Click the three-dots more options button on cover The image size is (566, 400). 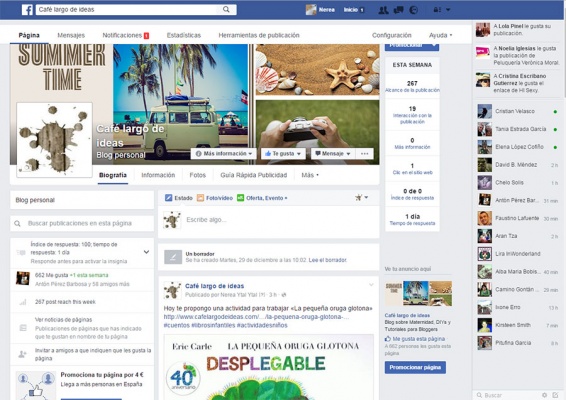365,153
